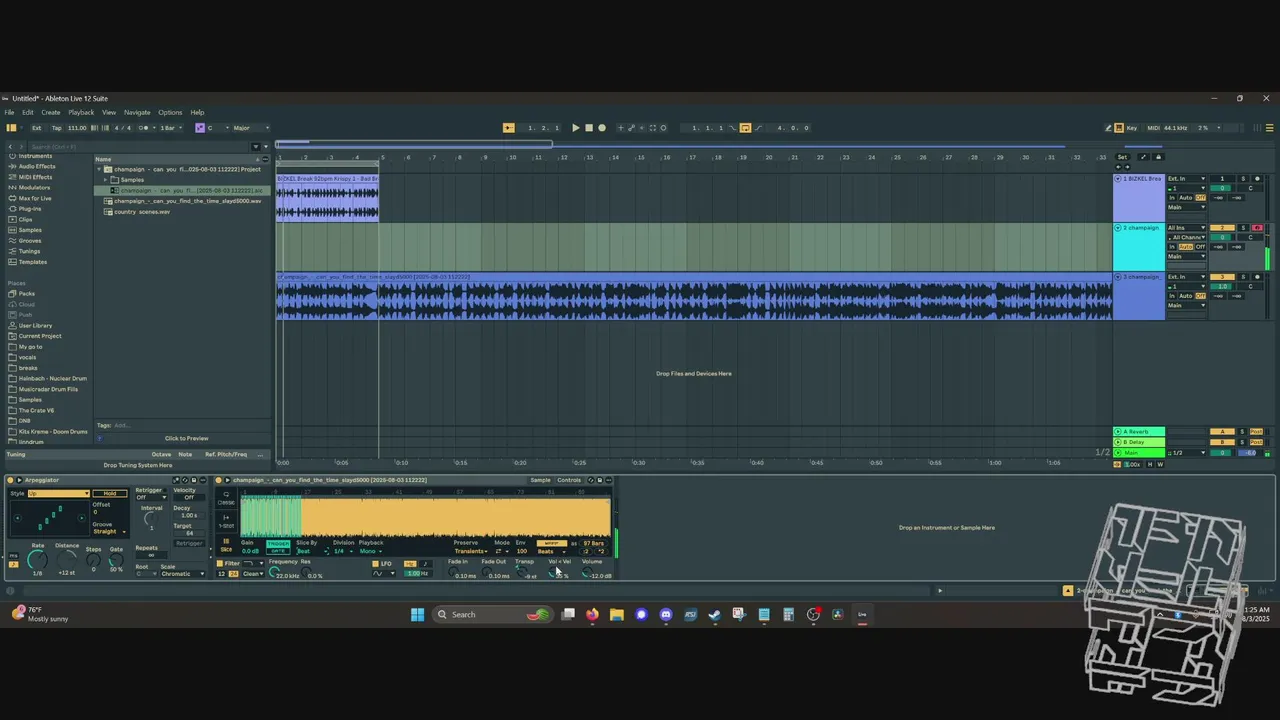Open the Options menu
This screenshot has height=720, width=1280.
tap(170, 112)
